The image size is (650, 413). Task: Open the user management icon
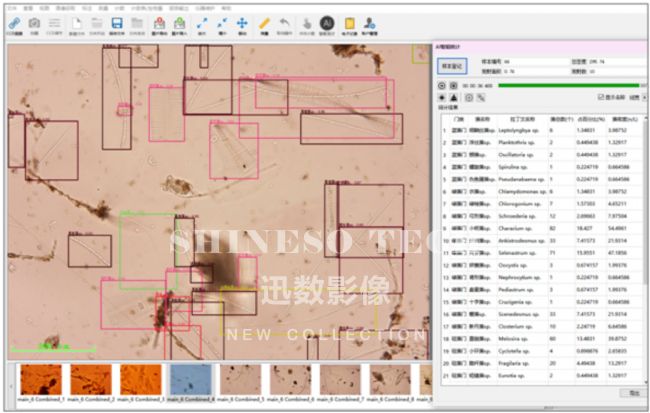point(370,23)
